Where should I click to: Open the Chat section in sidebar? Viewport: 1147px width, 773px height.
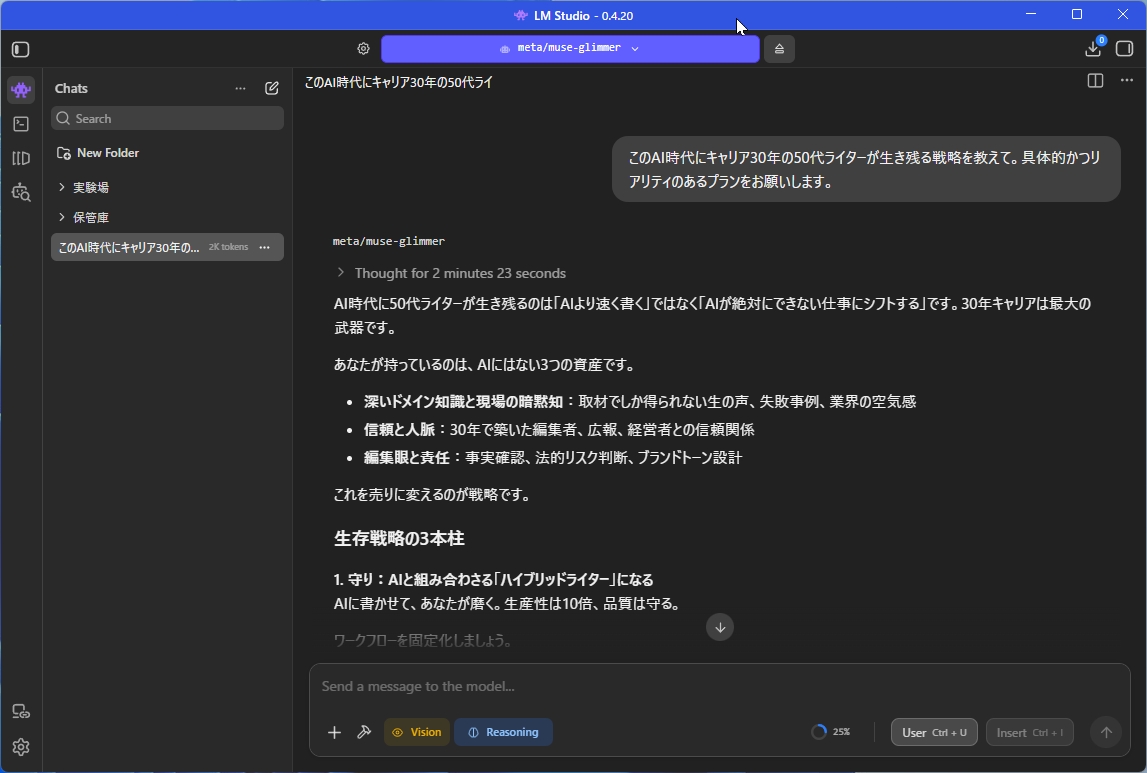[21, 90]
